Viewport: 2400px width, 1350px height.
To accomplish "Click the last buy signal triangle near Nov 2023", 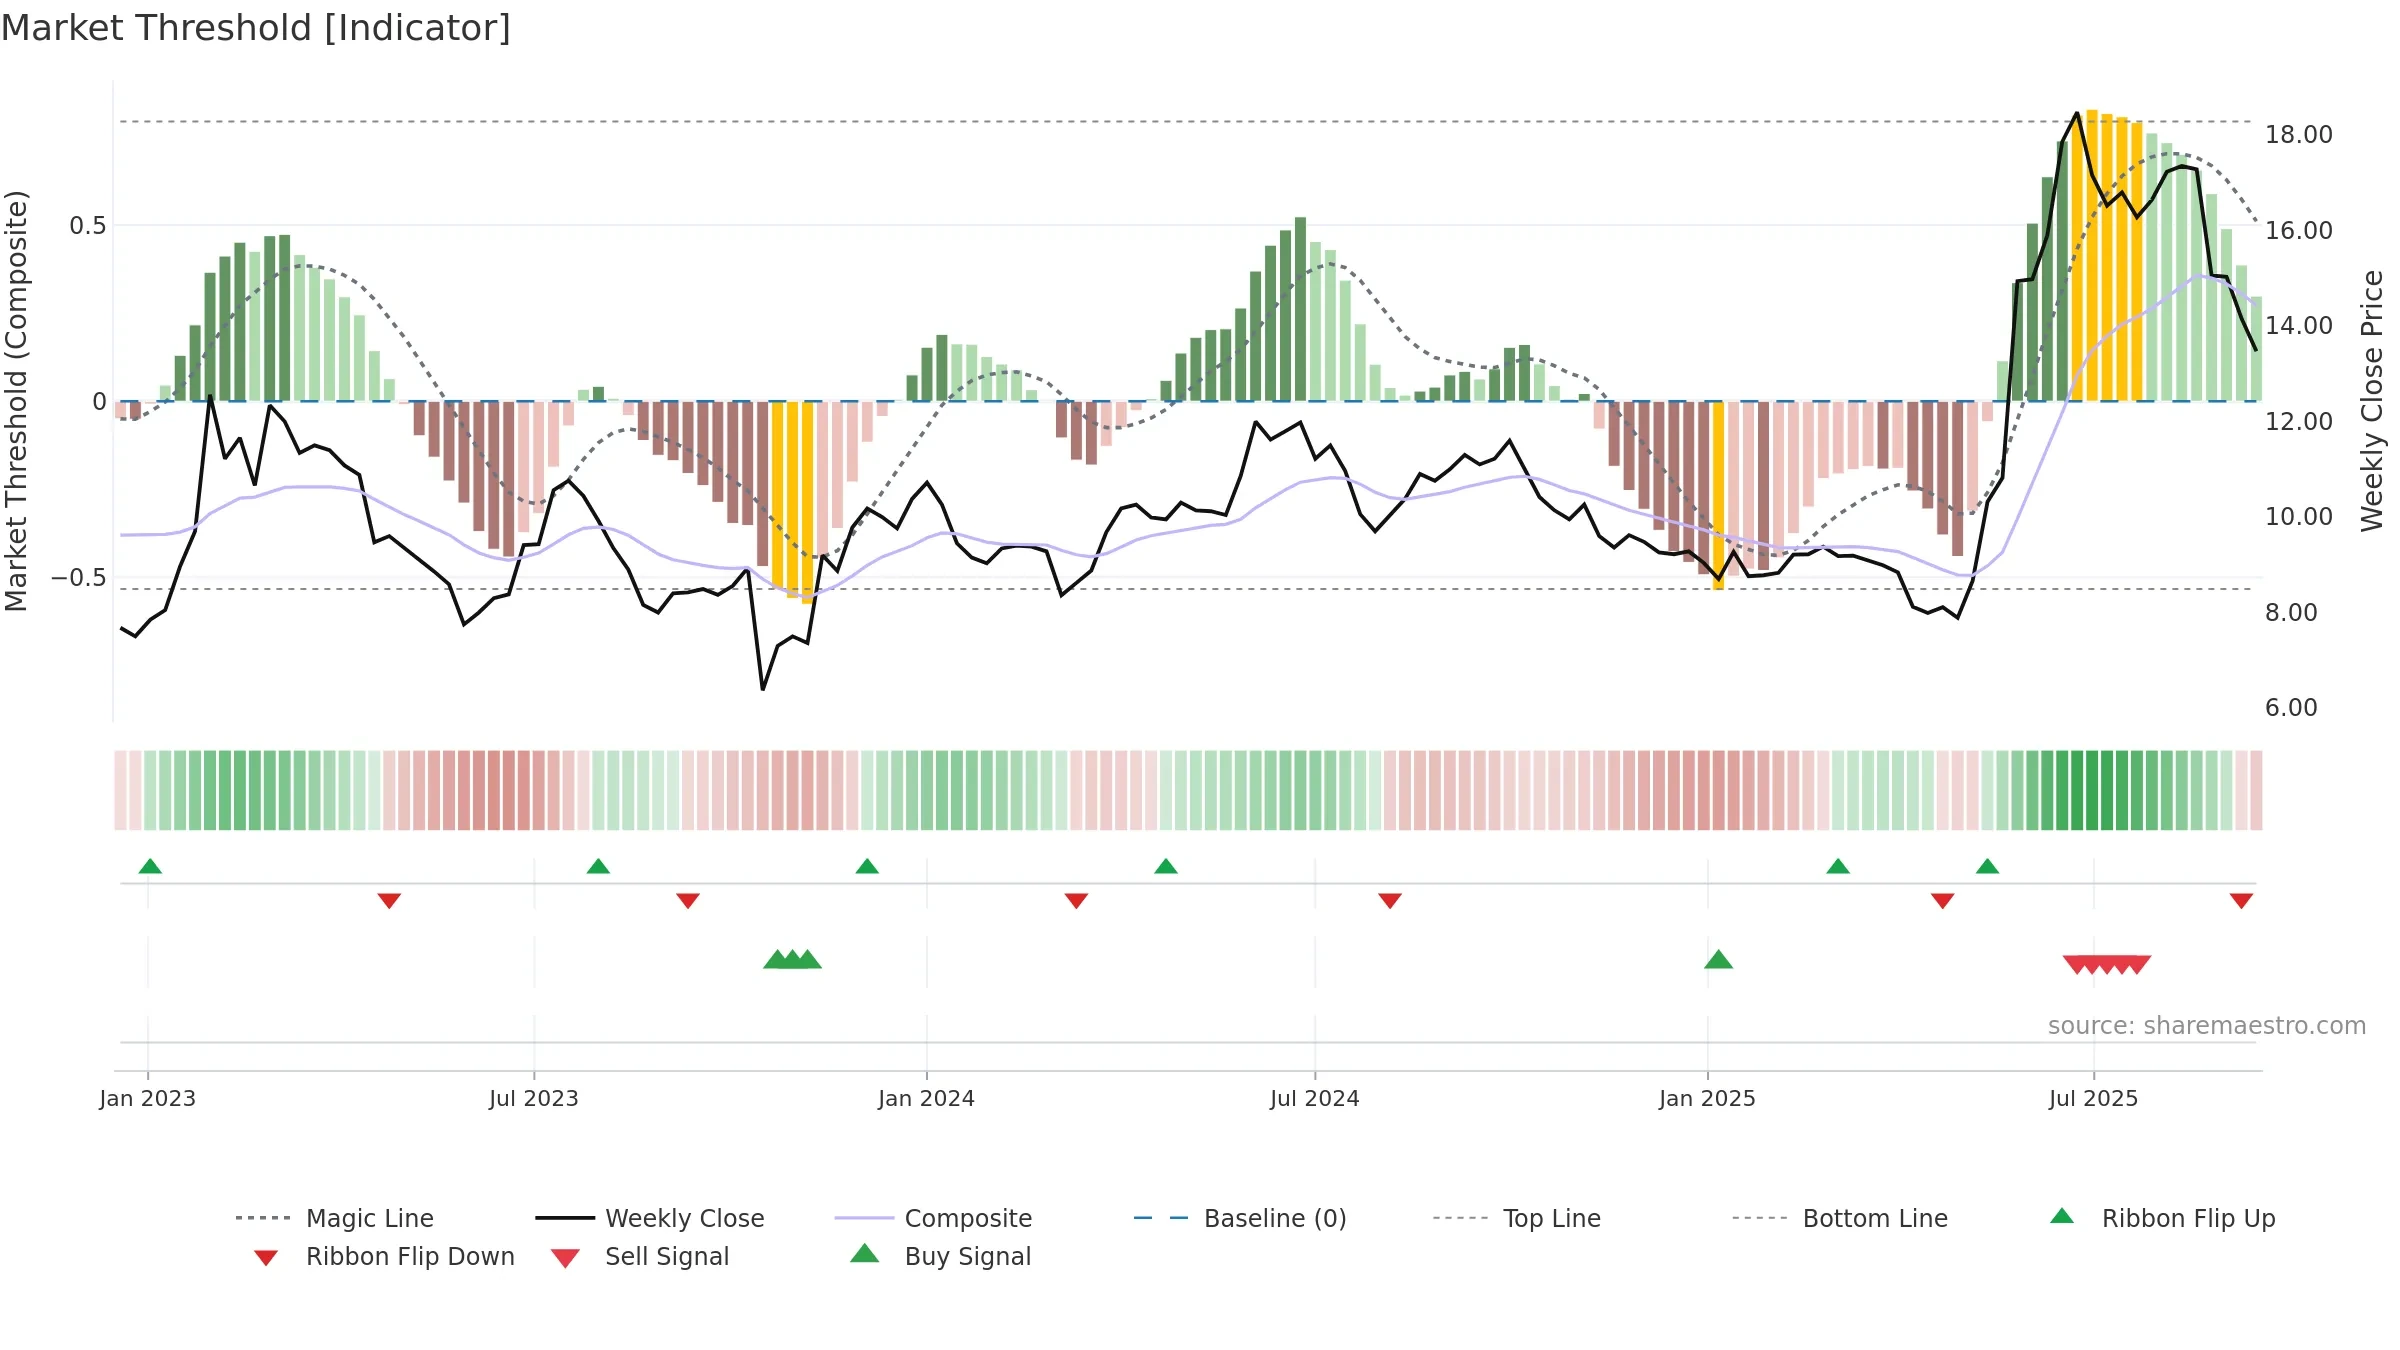I will tap(808, 960).
